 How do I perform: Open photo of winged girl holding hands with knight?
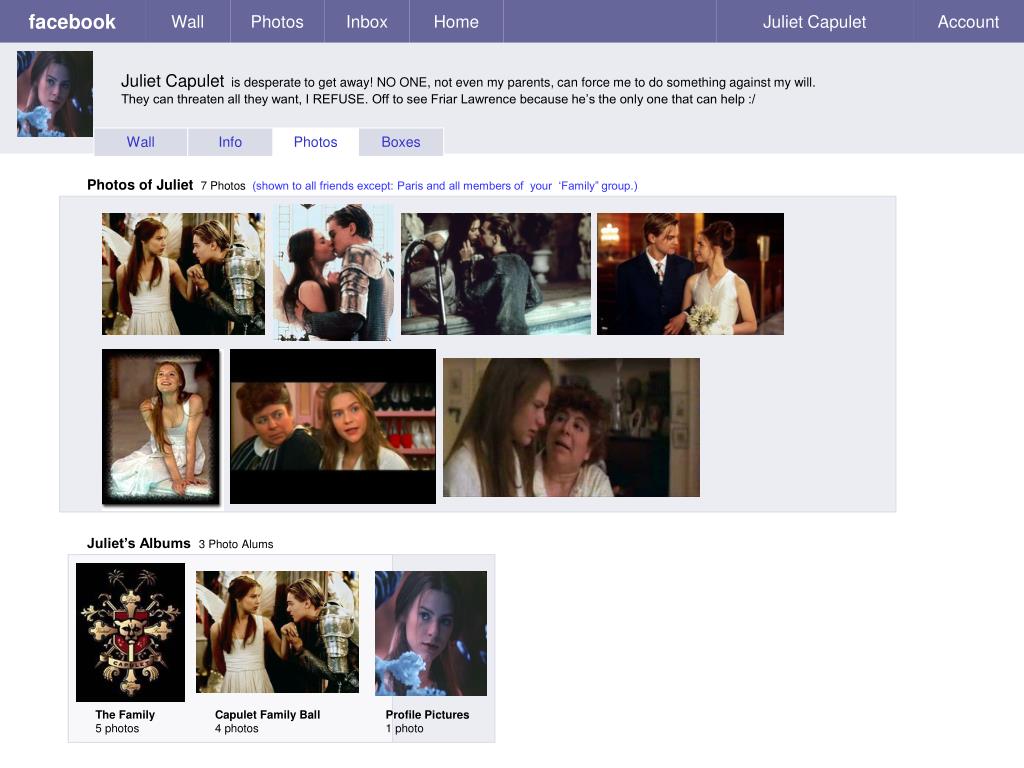coord(184,274)
